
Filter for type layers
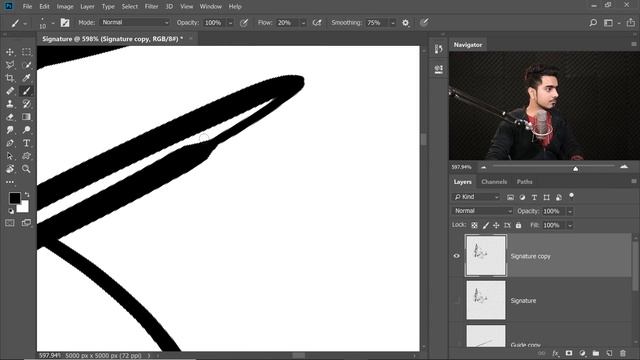pos(534,197)
